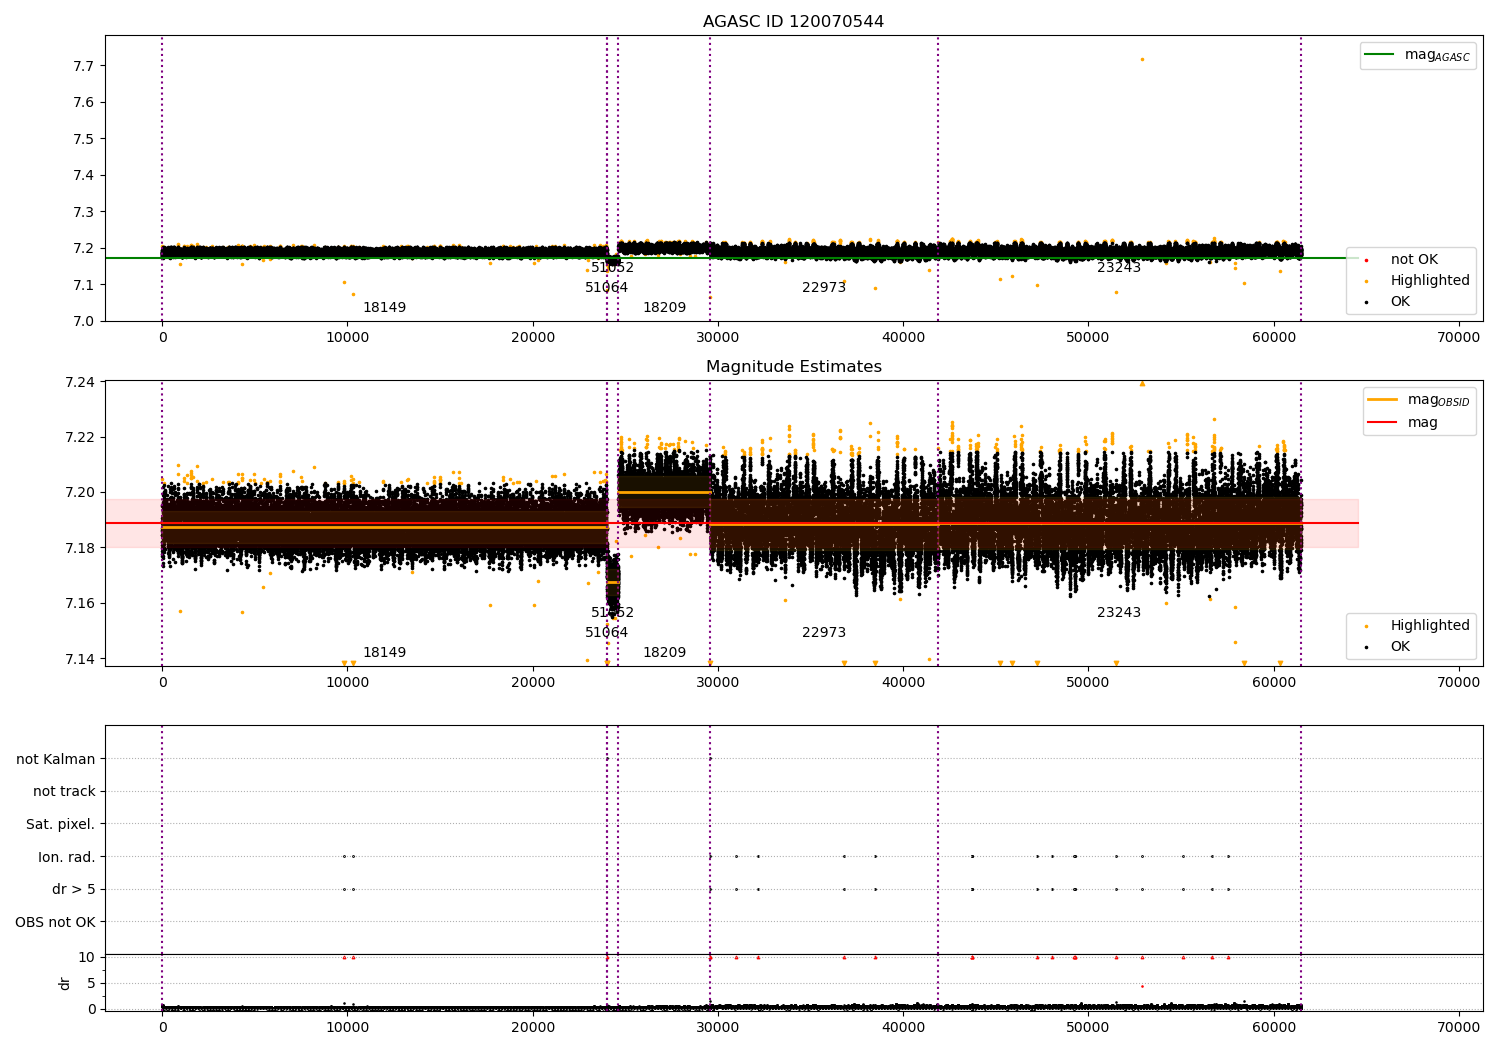Image resolution: width=1500 pixels, height=1050 pixels.
Task: Click the orange mag OBSID legend line sample
Action: [1383, 400]
